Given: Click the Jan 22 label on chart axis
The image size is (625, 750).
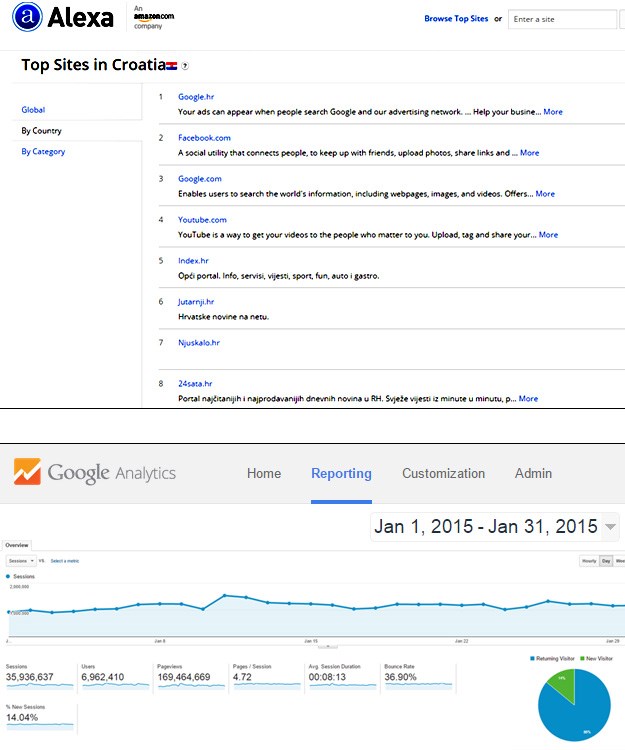Looking at the screenshot, I should (461, 641).
